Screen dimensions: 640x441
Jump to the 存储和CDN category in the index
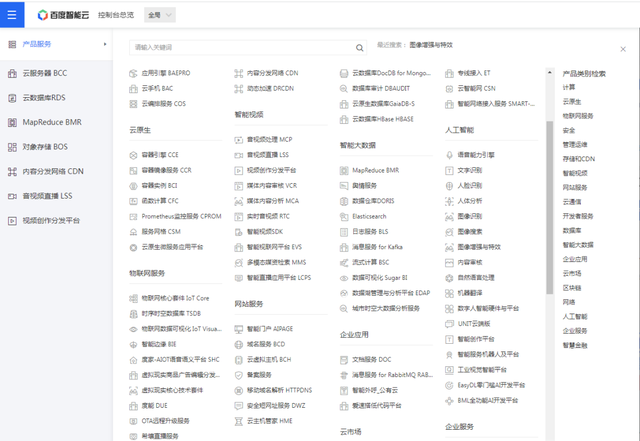579,159
